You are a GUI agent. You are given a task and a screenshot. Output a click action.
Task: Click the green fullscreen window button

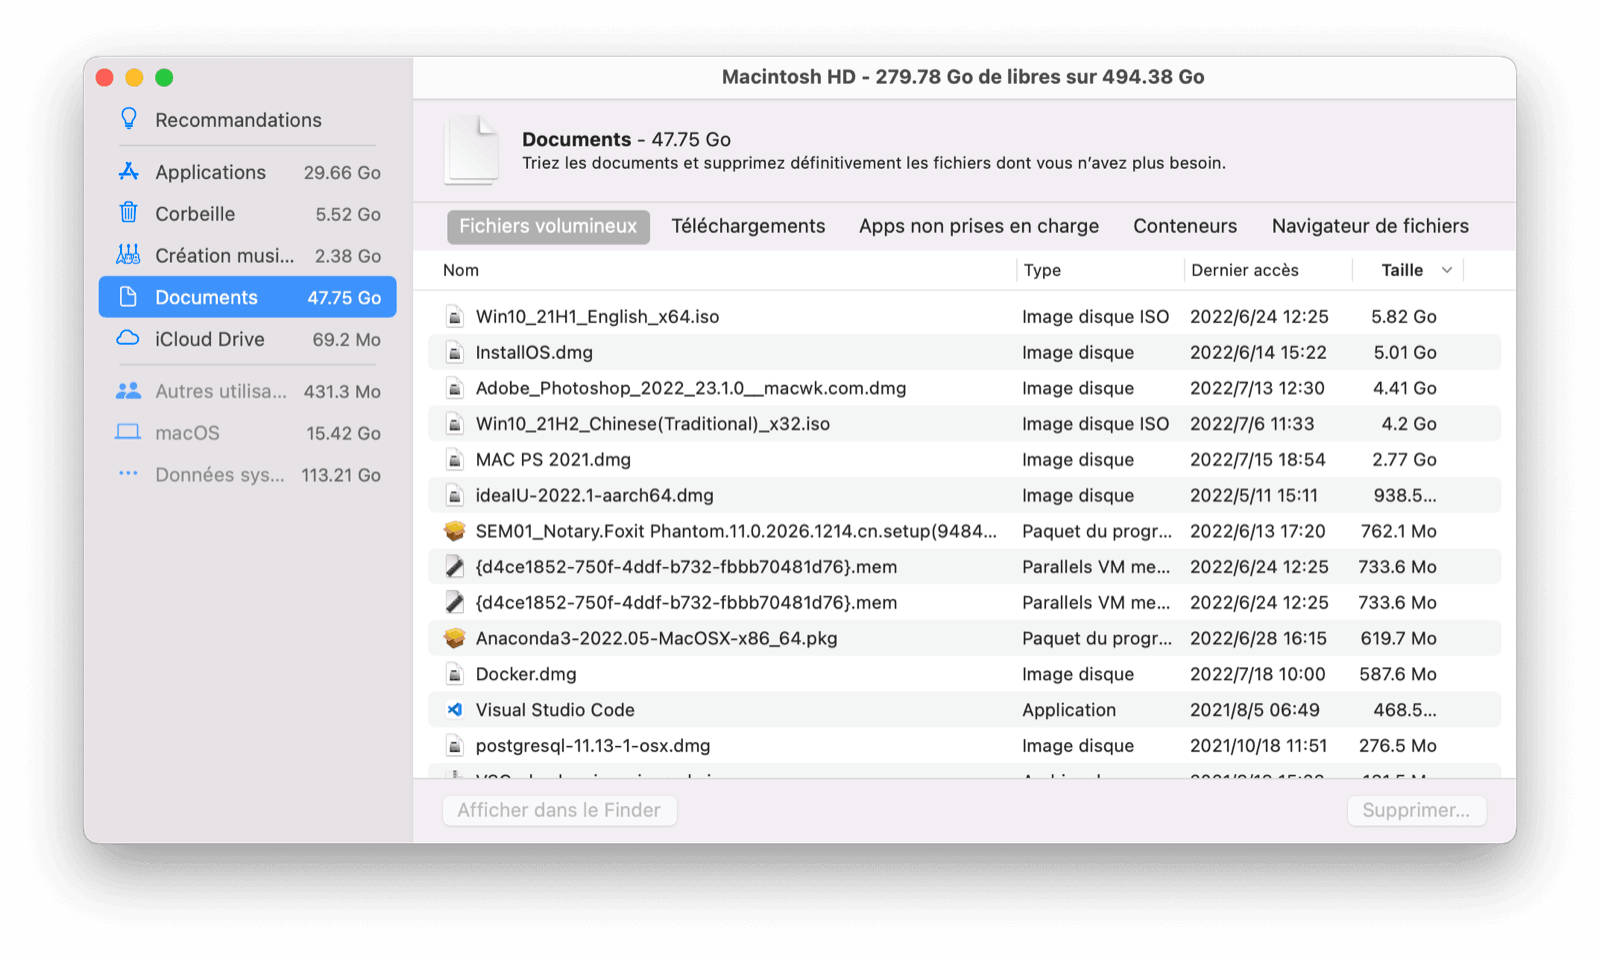(165, 78)
